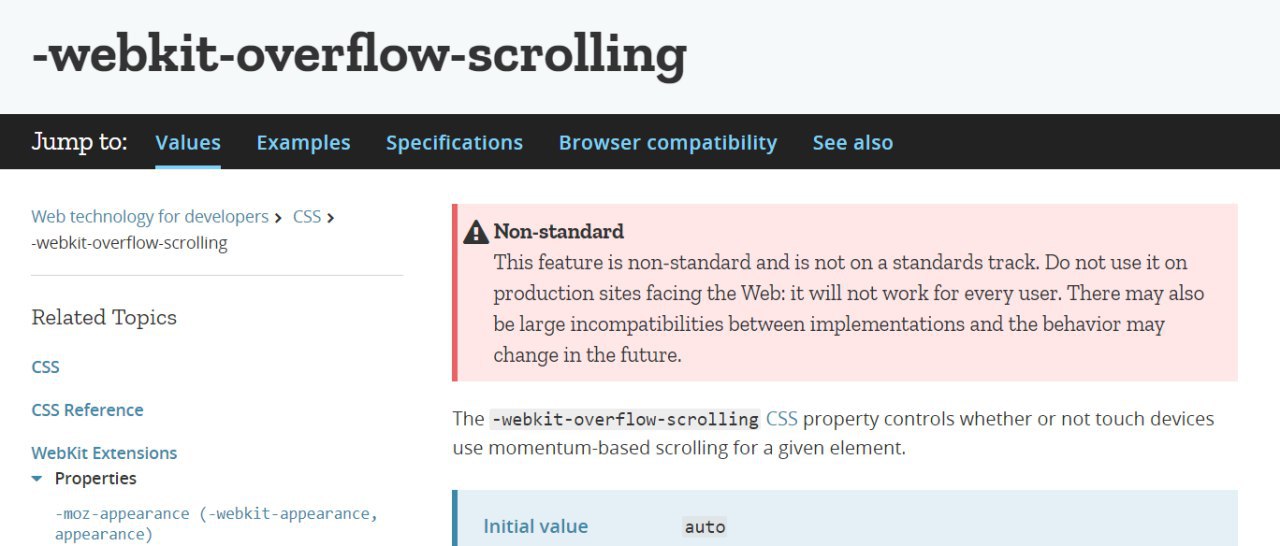
Task: Click the -webkit-overflow-scrolling page title
Action: 359,54
